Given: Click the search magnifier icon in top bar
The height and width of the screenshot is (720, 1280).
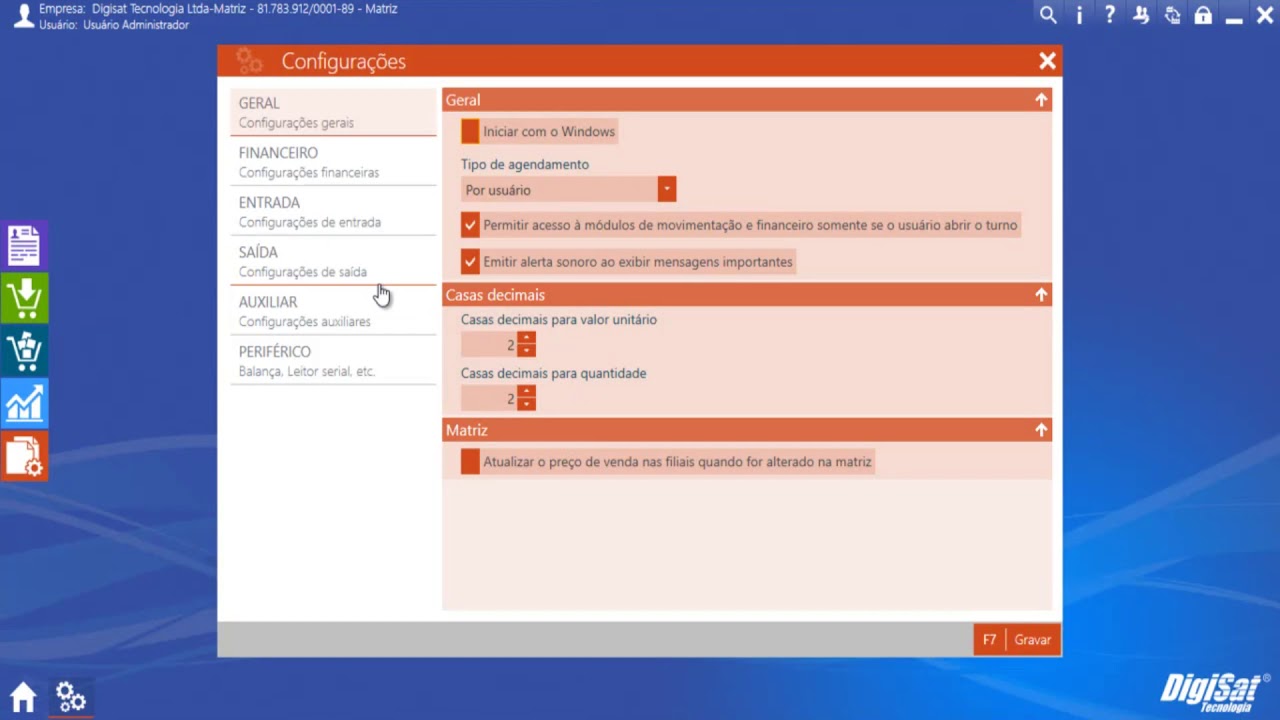Looking at the screenshot, I should coord(1048,15).
